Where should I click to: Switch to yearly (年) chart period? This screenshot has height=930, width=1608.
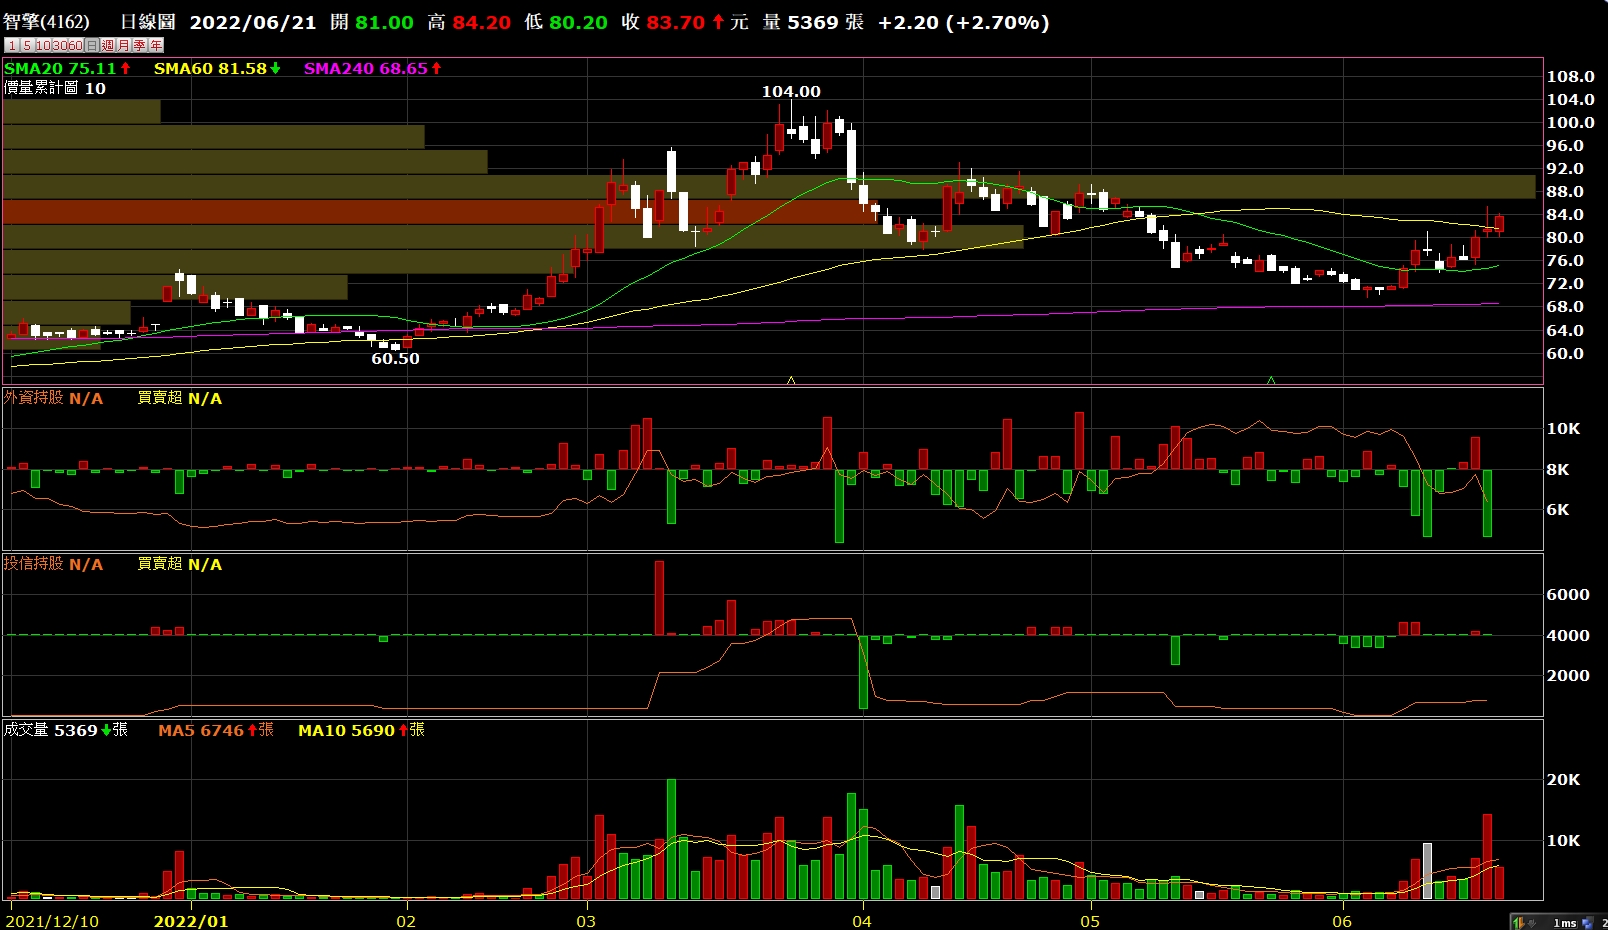pyautogui.click(x=156, y=45)
